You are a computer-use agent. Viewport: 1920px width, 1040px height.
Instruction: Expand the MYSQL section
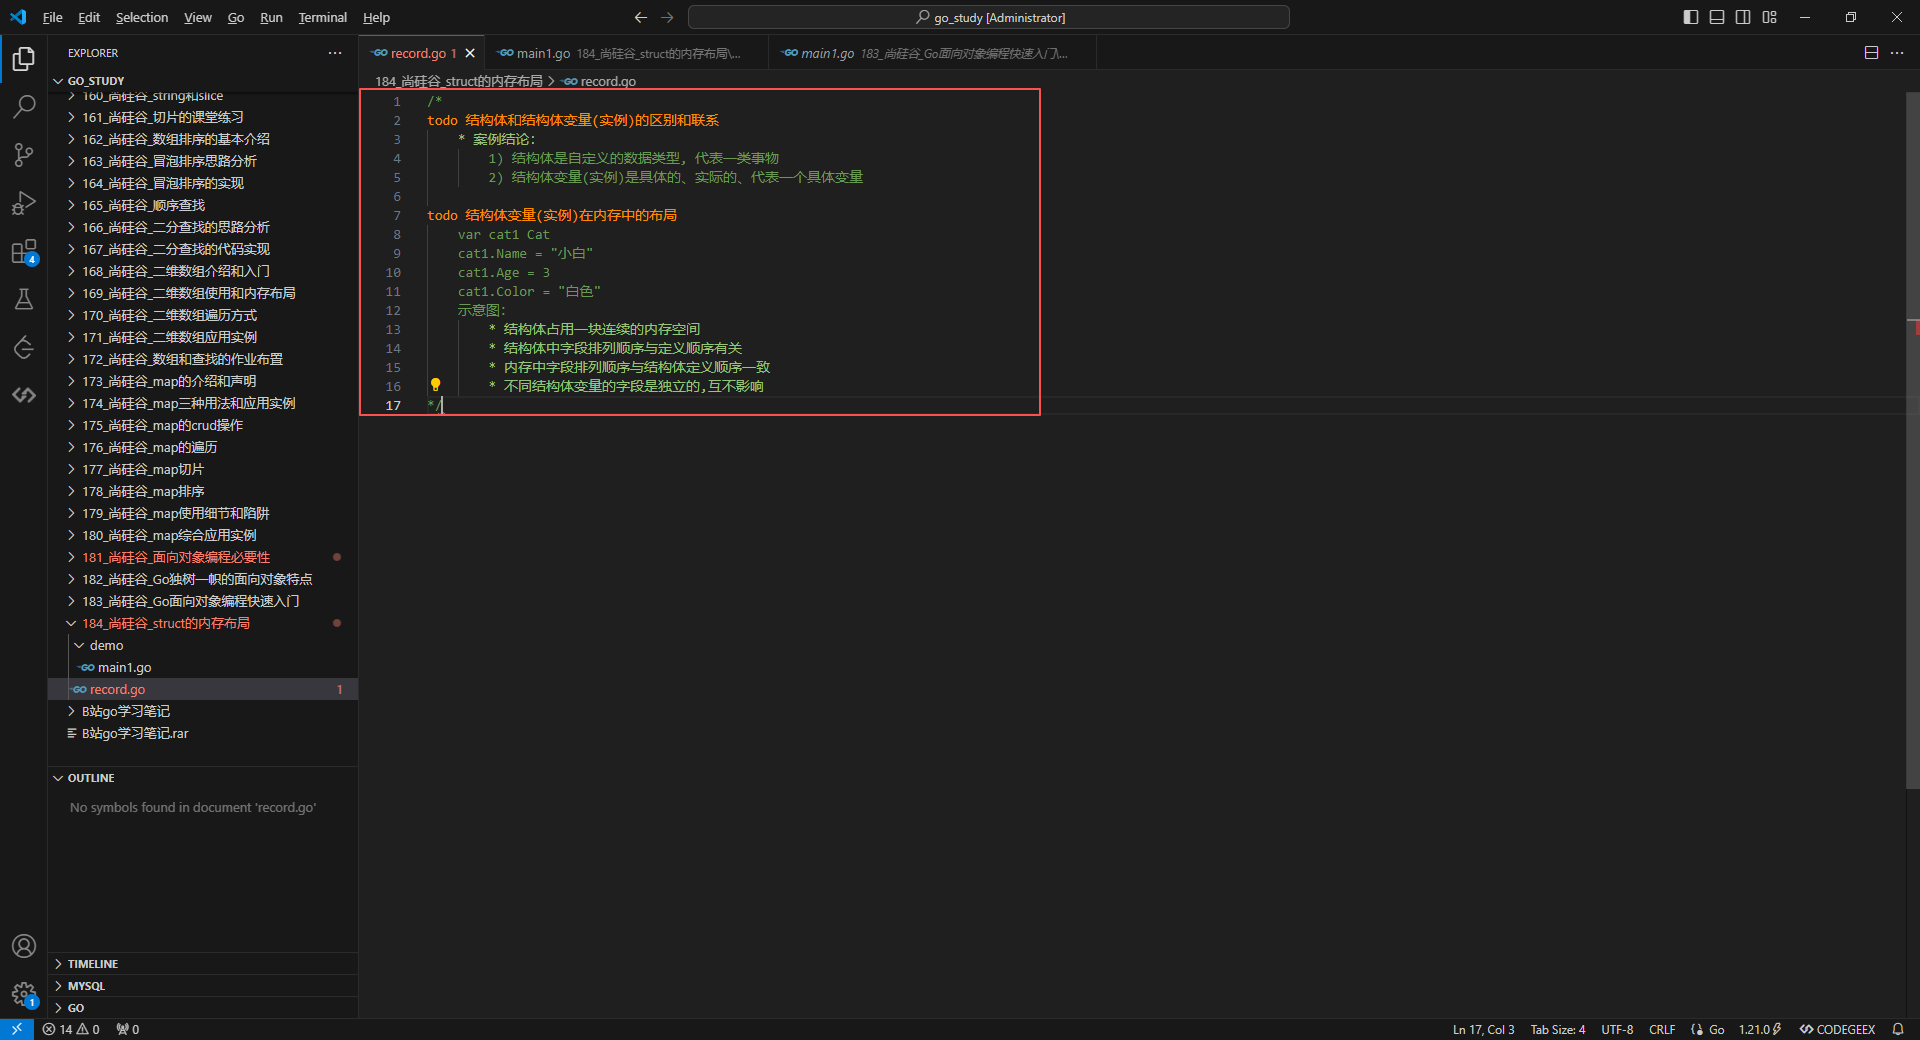coord(203,986)
